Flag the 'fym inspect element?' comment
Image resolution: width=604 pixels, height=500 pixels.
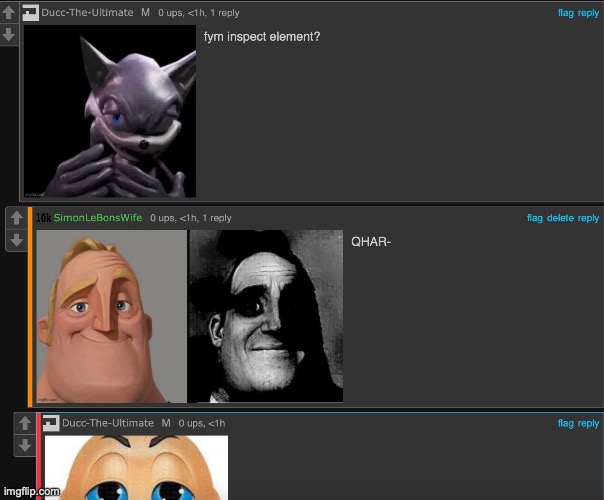(565, 13)
